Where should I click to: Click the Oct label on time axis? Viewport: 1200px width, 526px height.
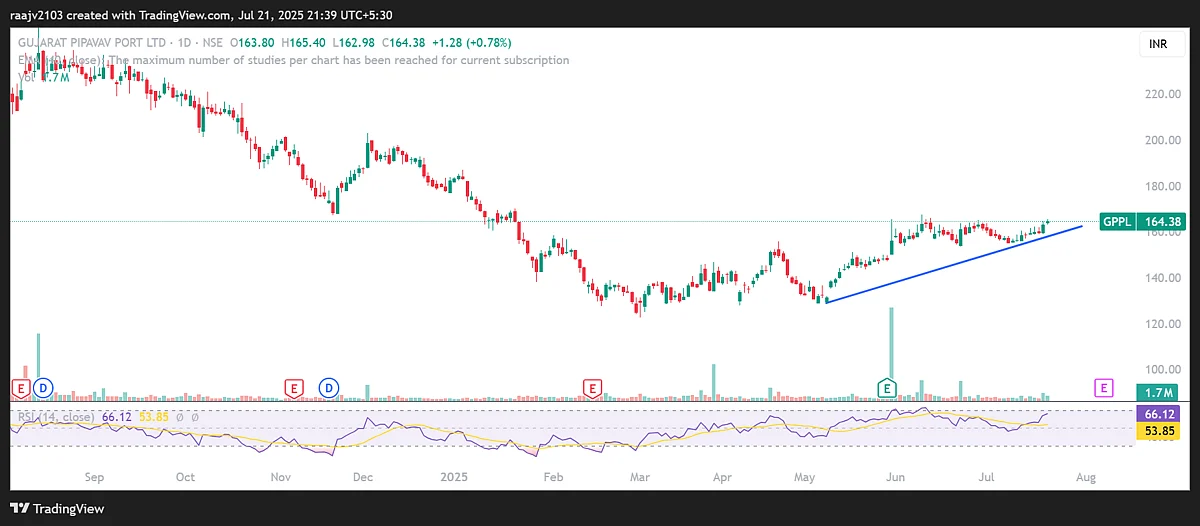(186, 478)
